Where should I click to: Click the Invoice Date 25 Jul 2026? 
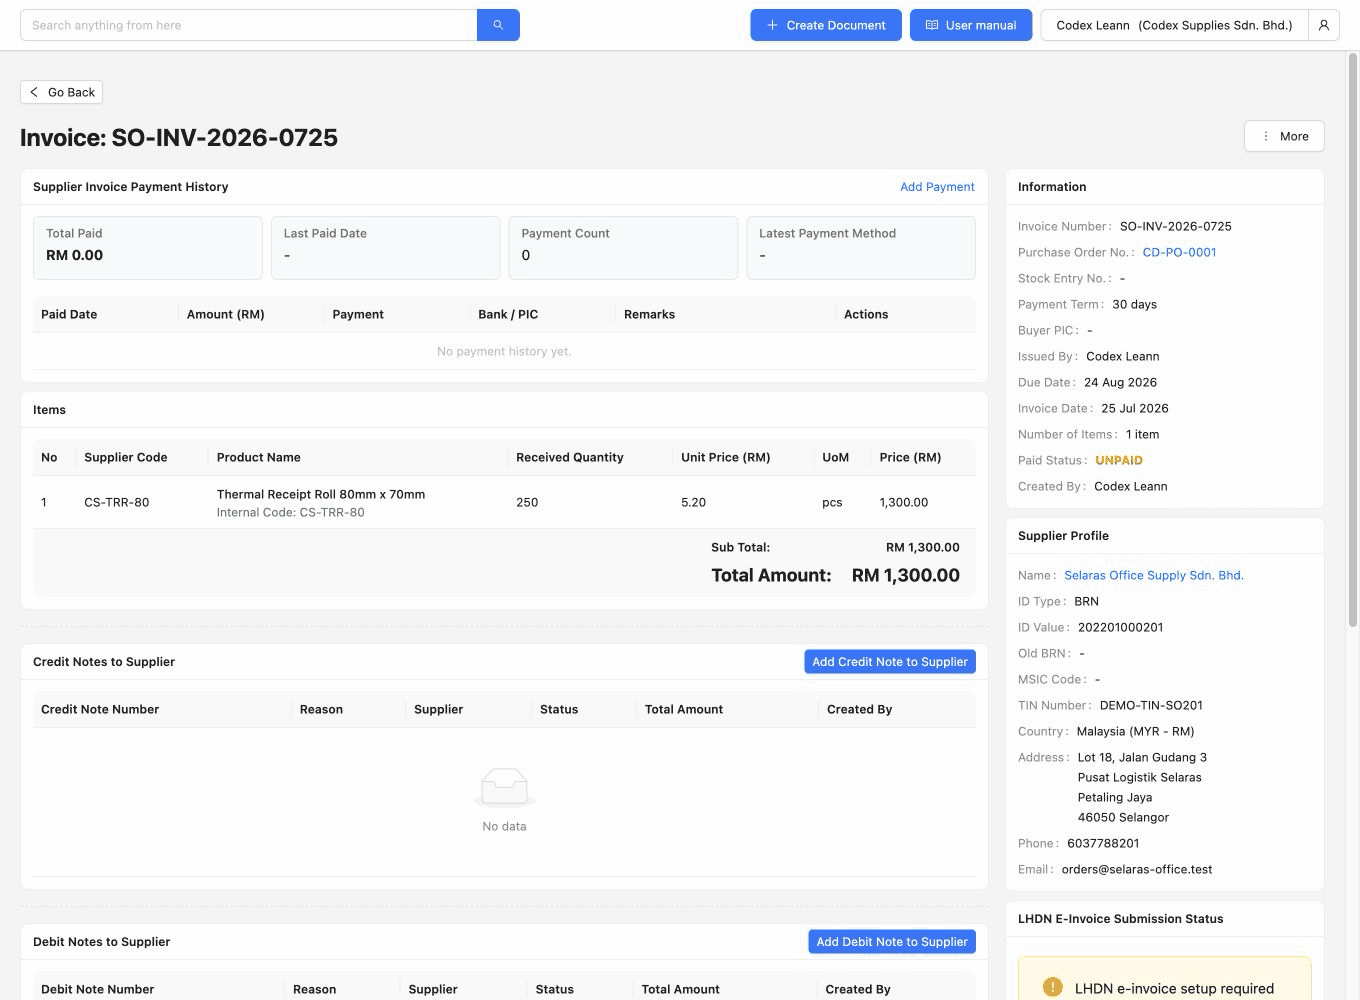1135,408
